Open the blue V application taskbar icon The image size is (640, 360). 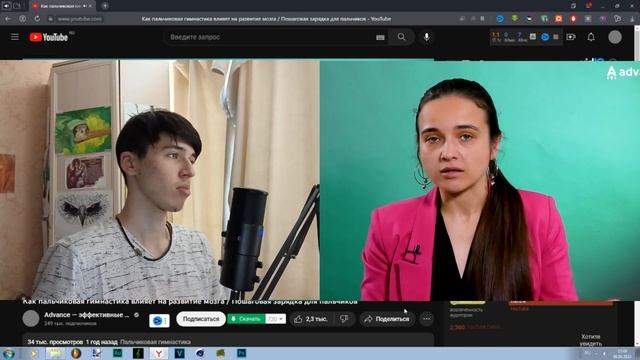(x=180, y=353)
